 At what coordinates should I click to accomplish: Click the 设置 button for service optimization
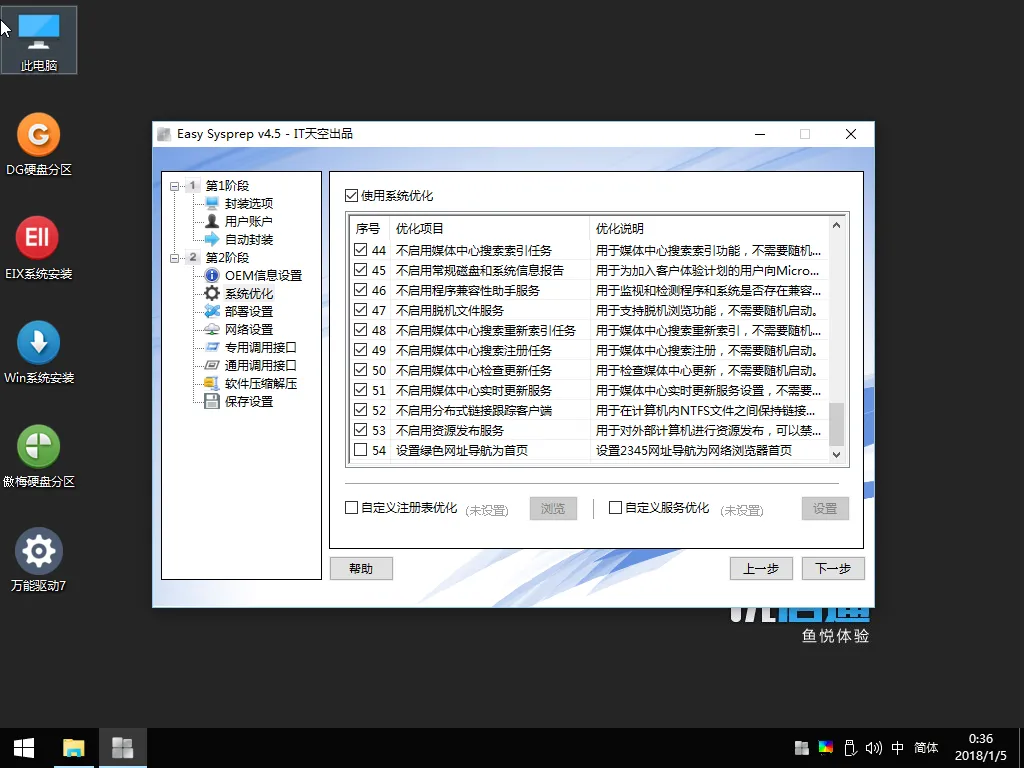tap(825, 508)
